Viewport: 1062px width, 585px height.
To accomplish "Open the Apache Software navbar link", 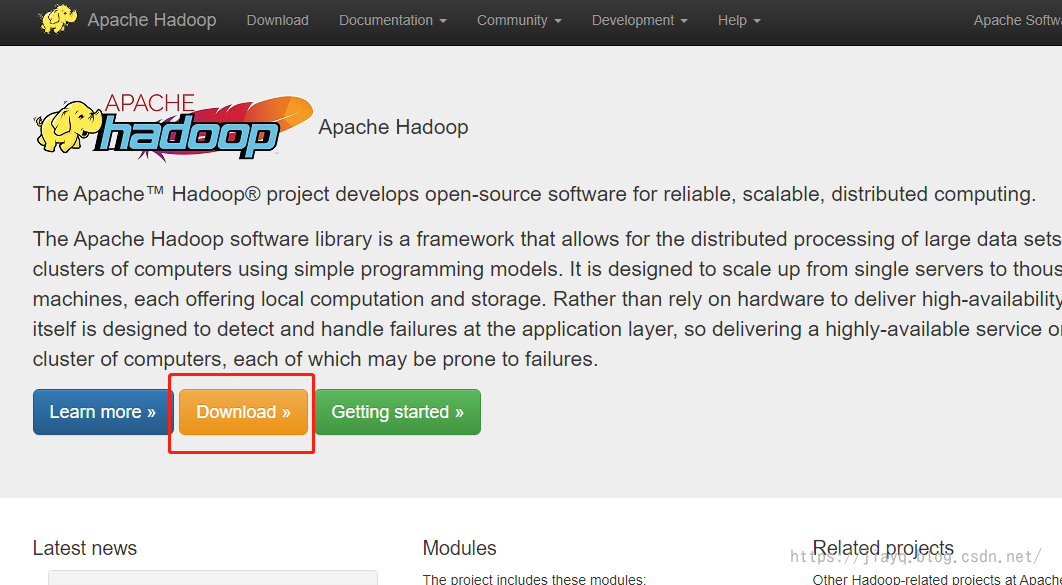I will click(1017, 20).
